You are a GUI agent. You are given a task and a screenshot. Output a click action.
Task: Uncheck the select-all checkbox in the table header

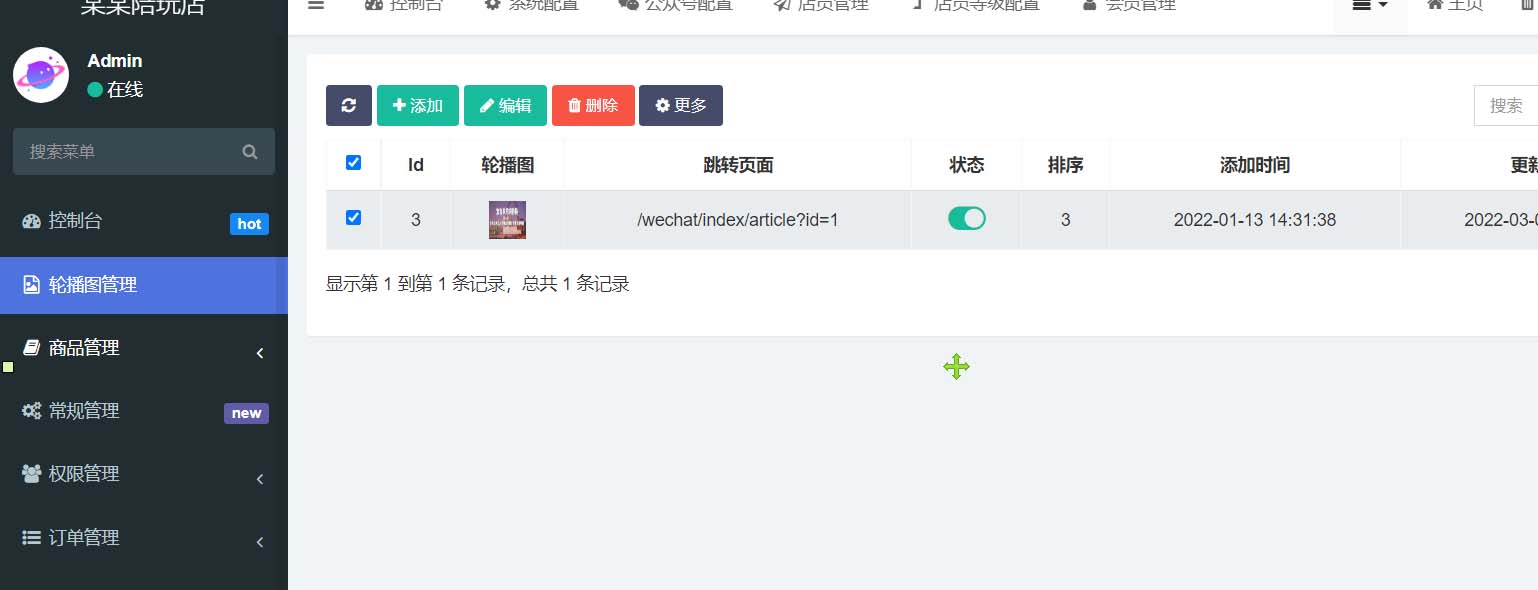[x=353, y=162]
